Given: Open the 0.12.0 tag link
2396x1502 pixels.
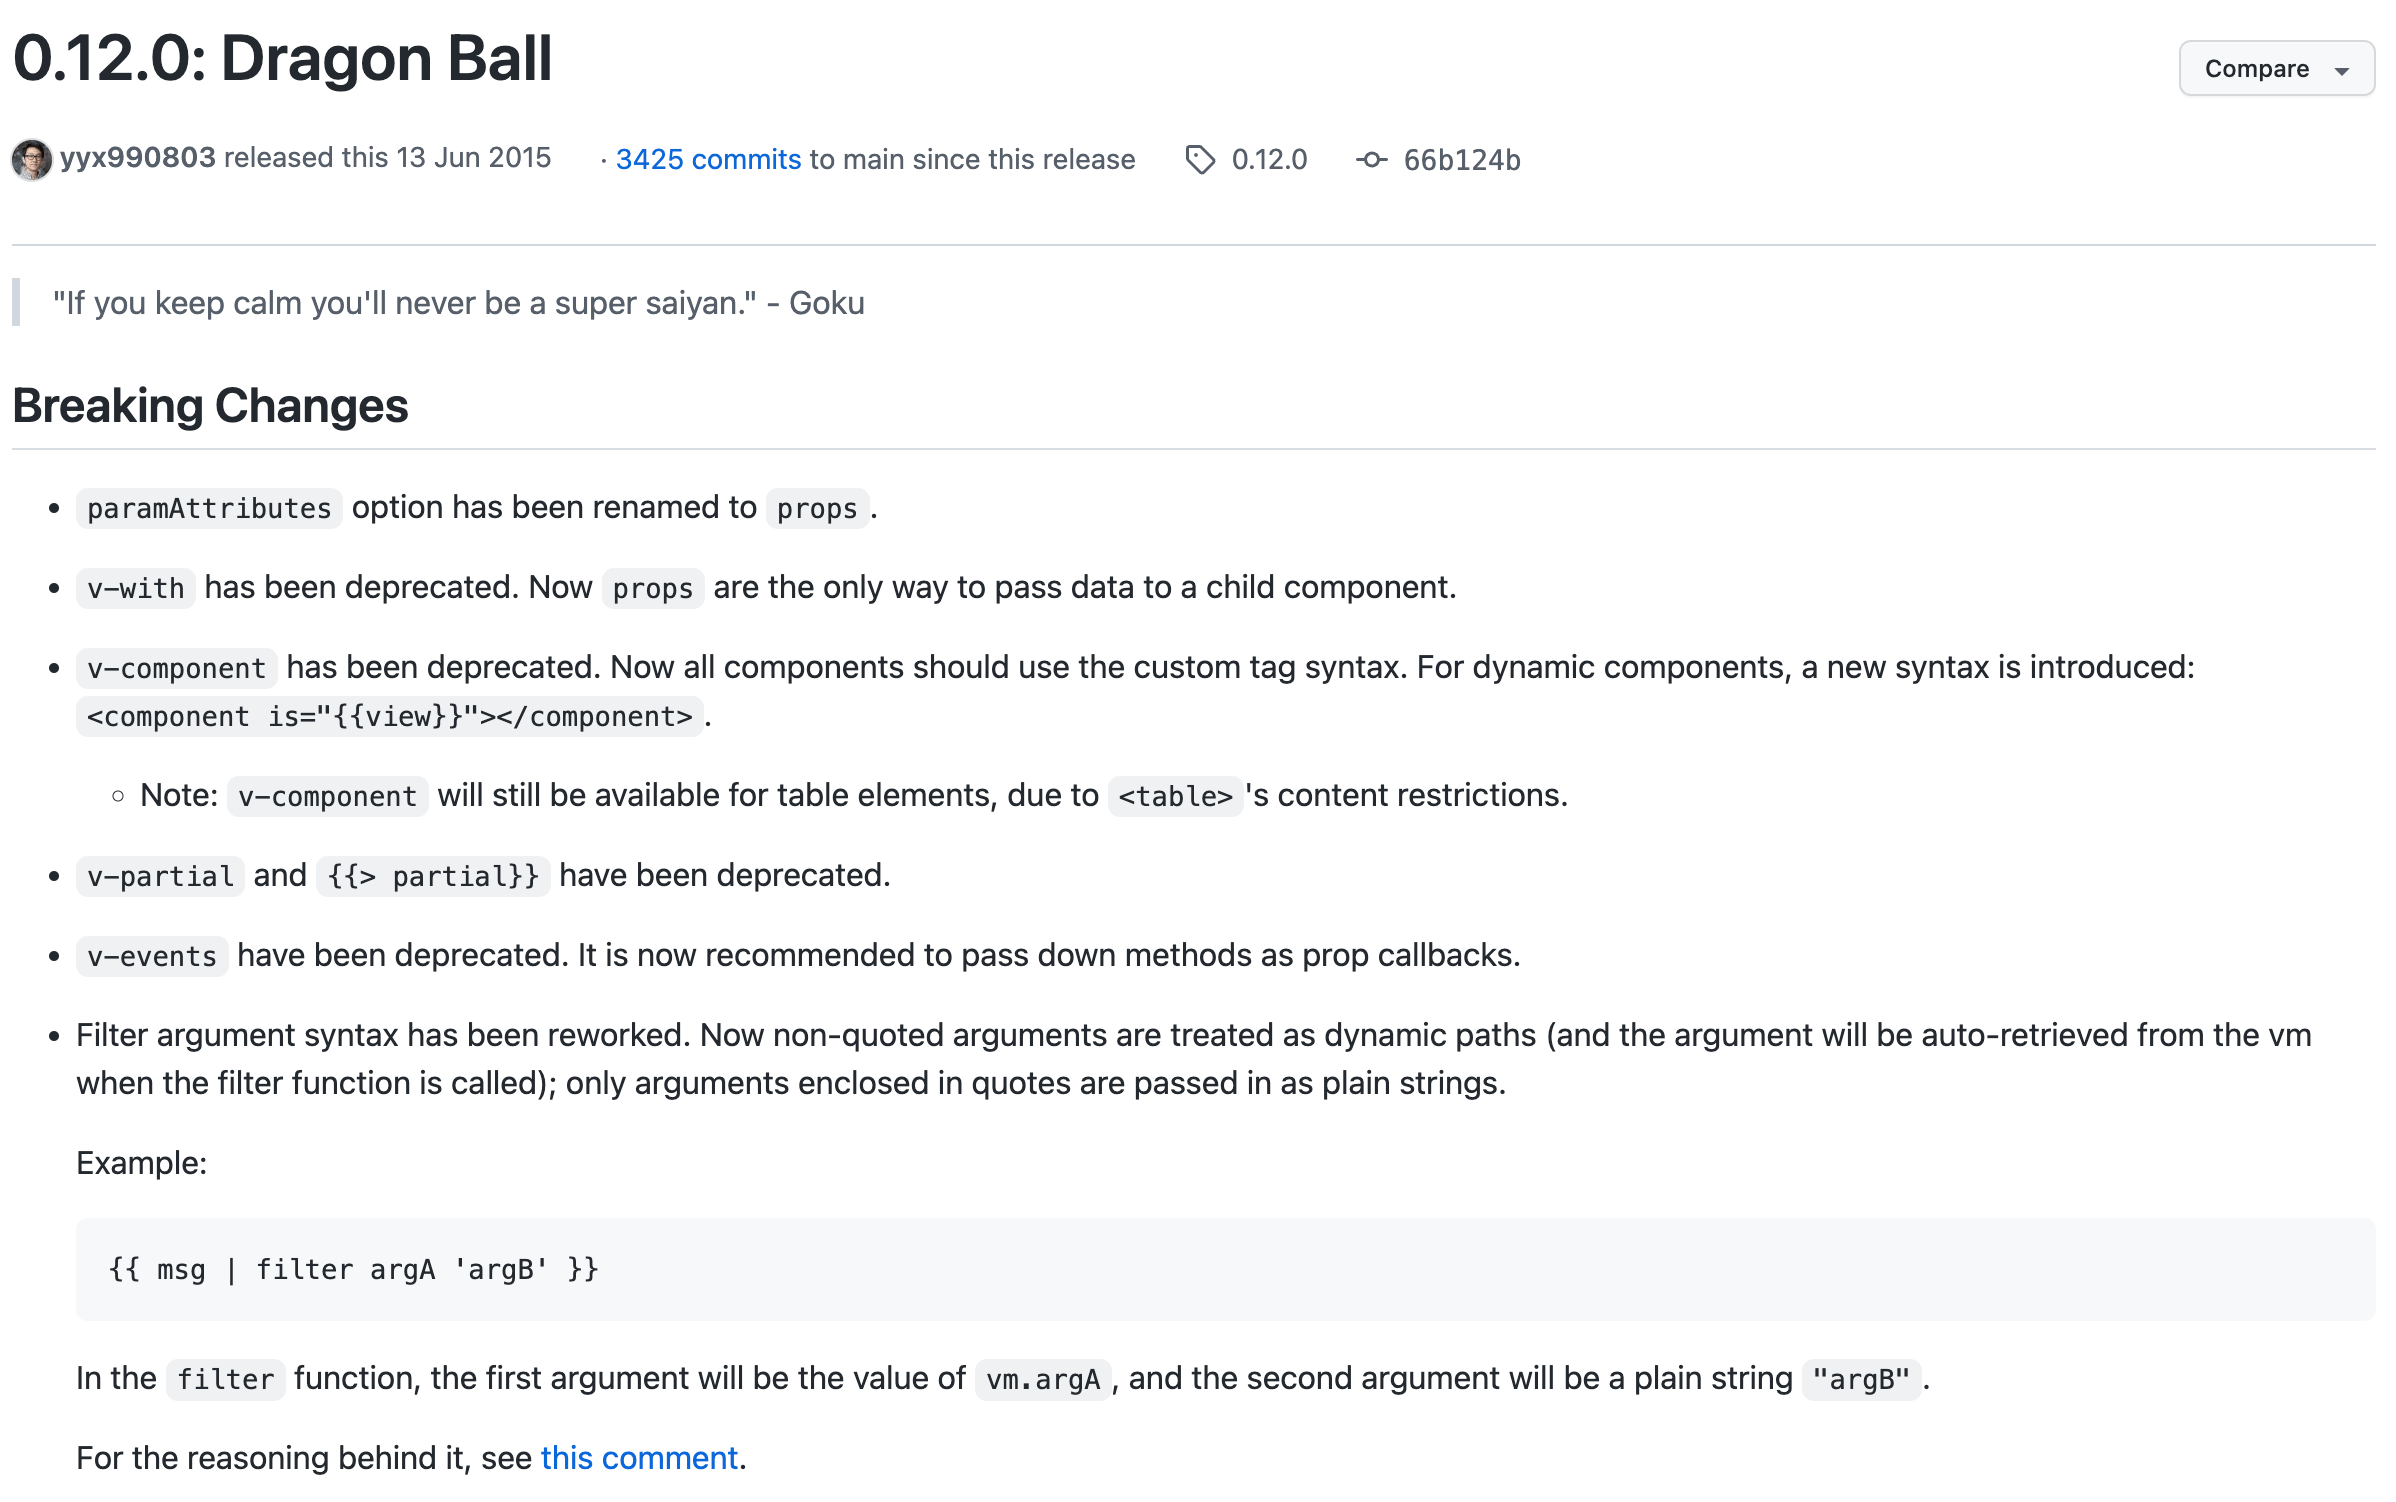Looking at the screenshot, I should click(x=1268, y=160).
